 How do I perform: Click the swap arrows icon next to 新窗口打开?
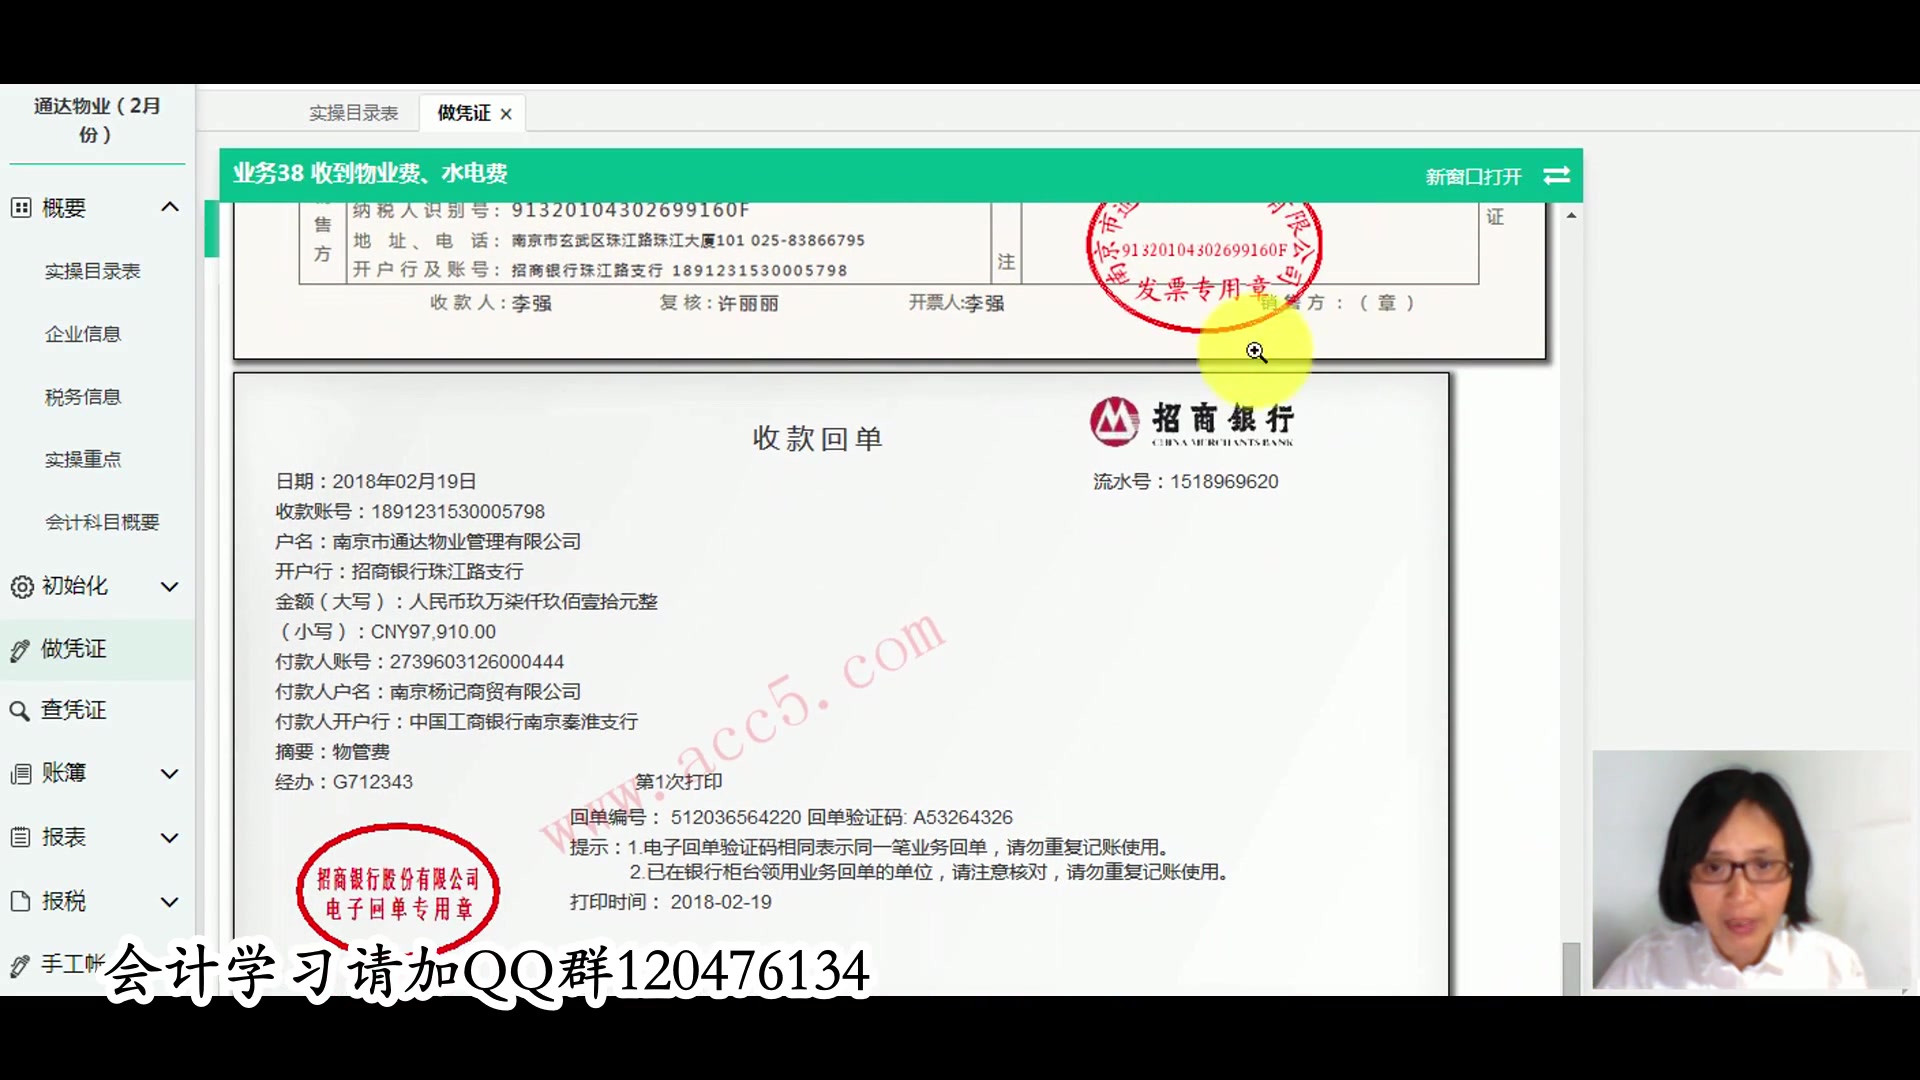[1556, 175]
